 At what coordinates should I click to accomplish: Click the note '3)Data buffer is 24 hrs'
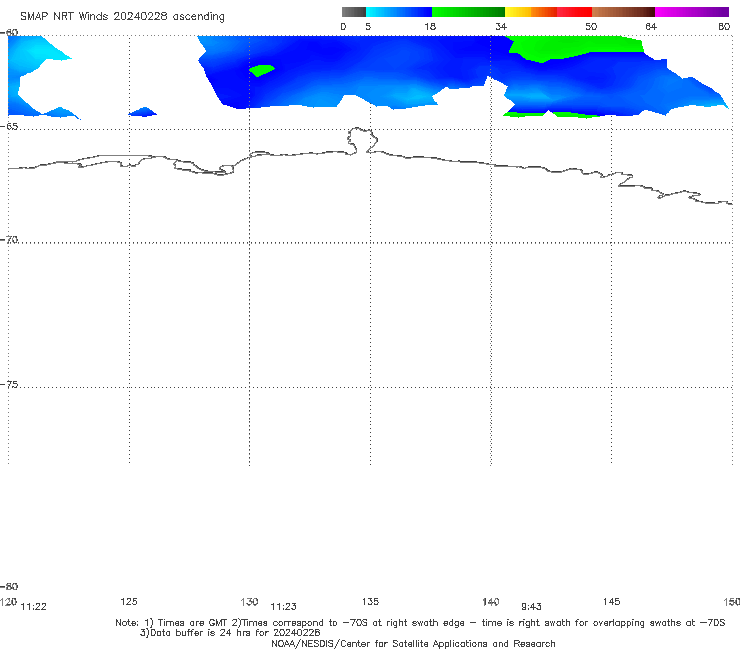click(230, 633)
